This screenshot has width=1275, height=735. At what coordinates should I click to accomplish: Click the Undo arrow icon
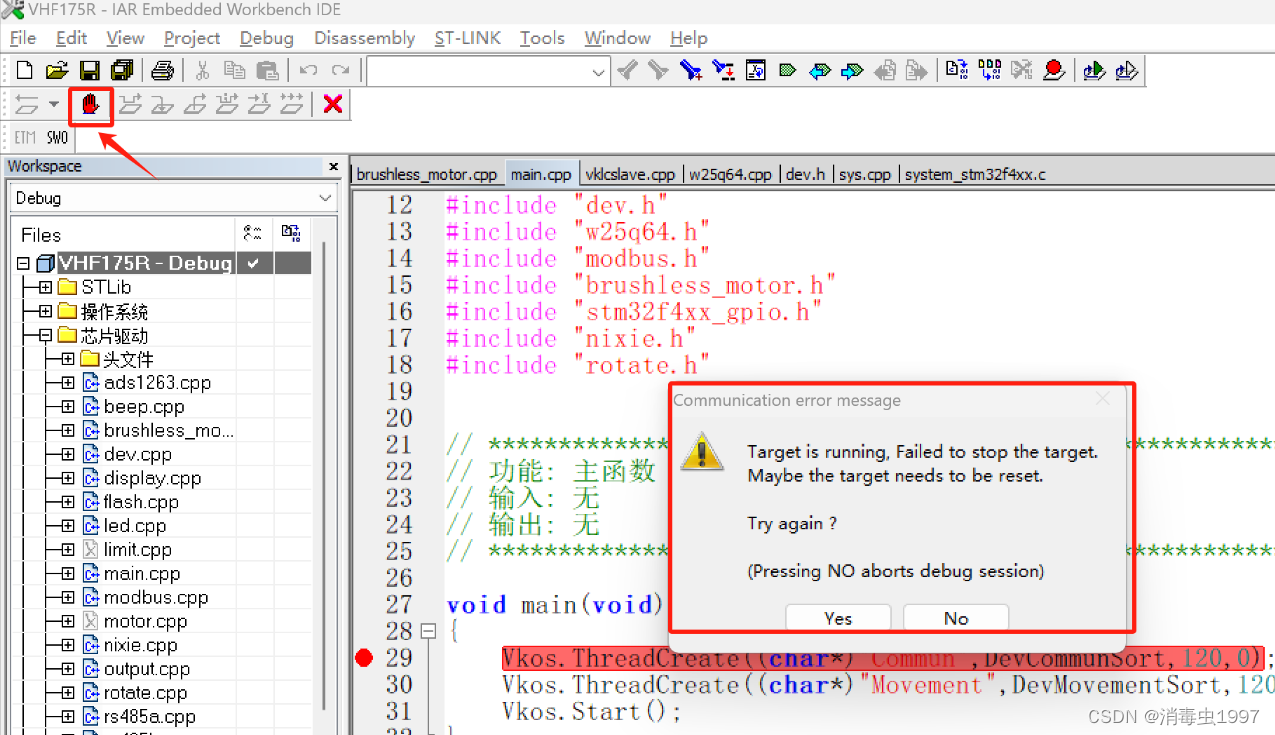[x=308, y=70]
